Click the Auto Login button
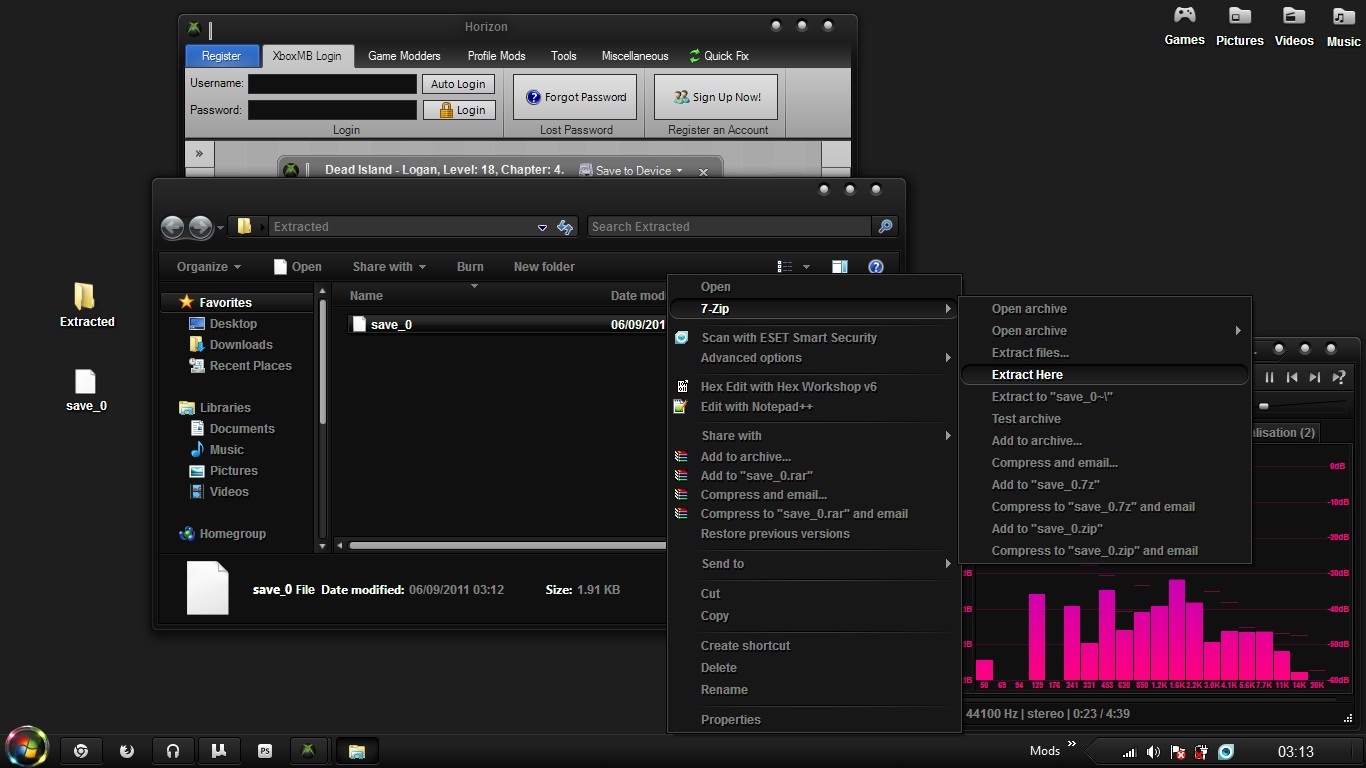This screenshot has width=1366, height=768. point(458,84)
